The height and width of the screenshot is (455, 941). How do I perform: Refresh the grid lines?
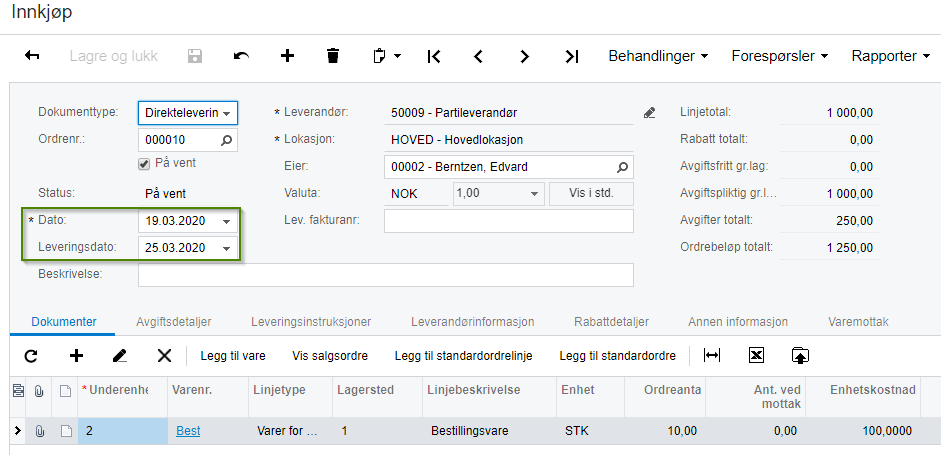pyautogui.click(x=31, y=356)
